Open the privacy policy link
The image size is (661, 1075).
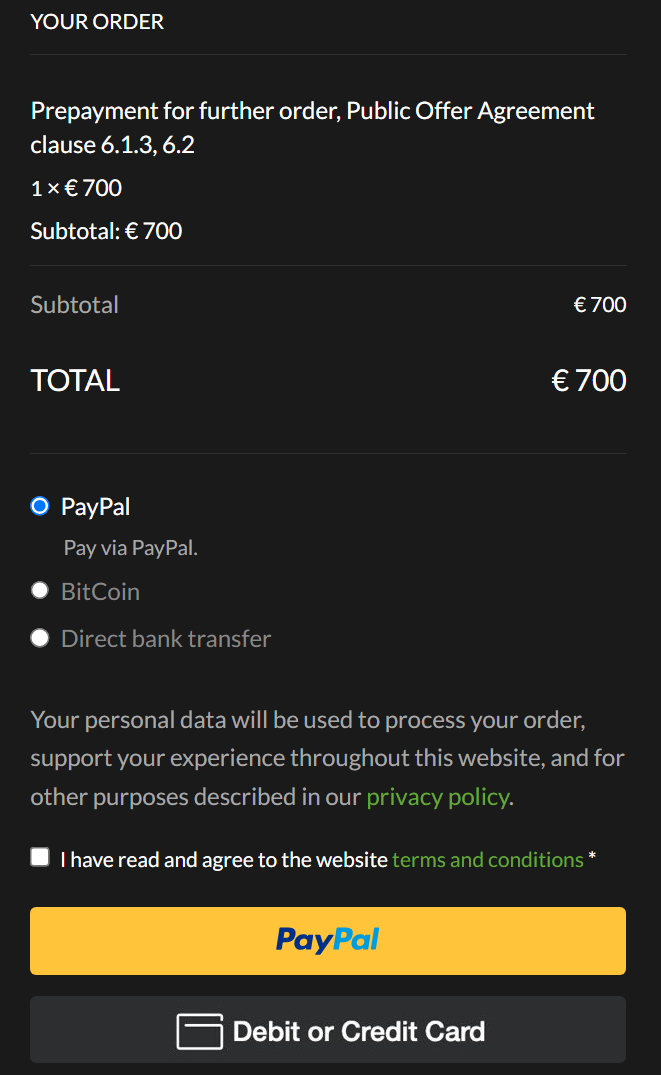click(x=438, y=797)
